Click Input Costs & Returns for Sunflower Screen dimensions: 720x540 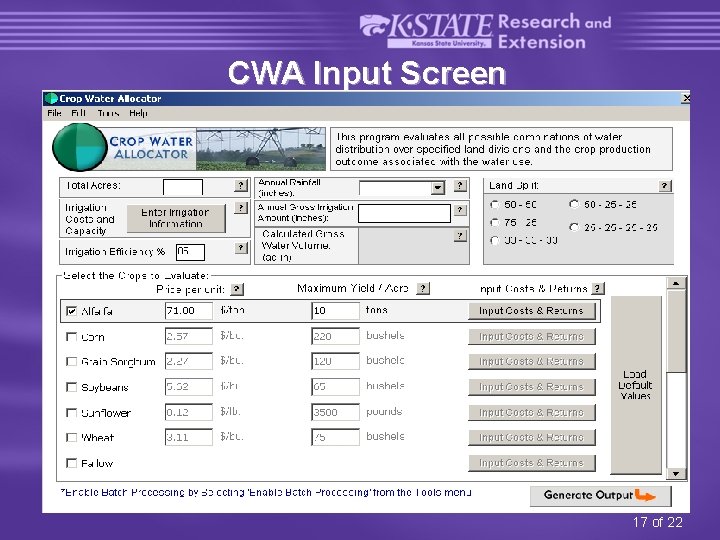pyautogui.click(x=531, y=412)
